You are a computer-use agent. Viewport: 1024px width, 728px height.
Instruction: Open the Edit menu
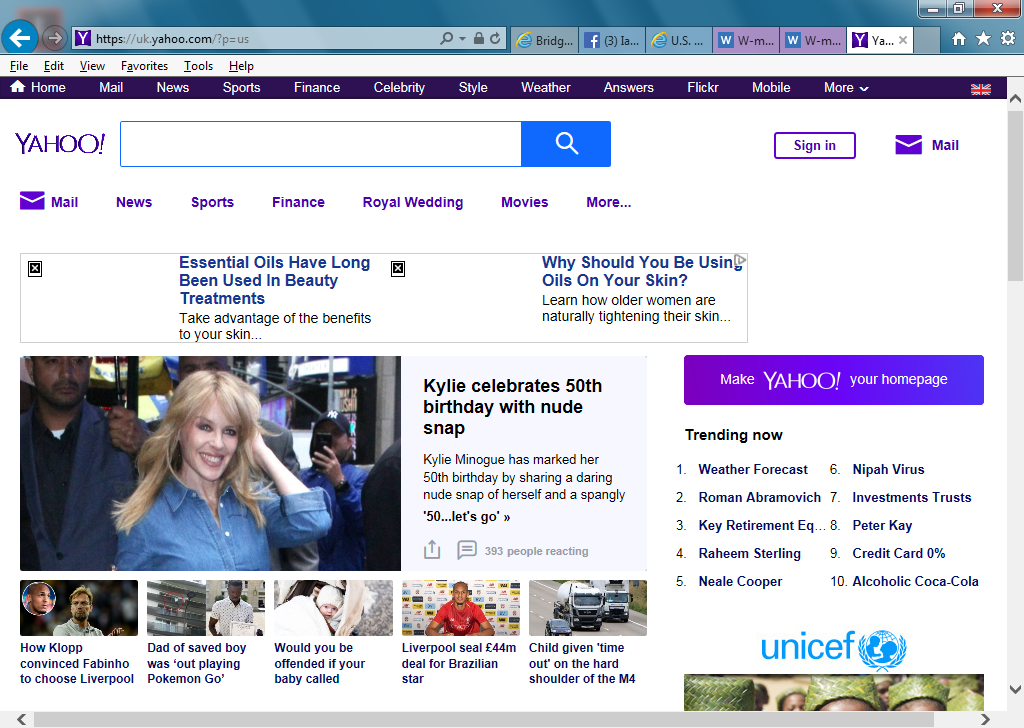(x=54, y=66)
